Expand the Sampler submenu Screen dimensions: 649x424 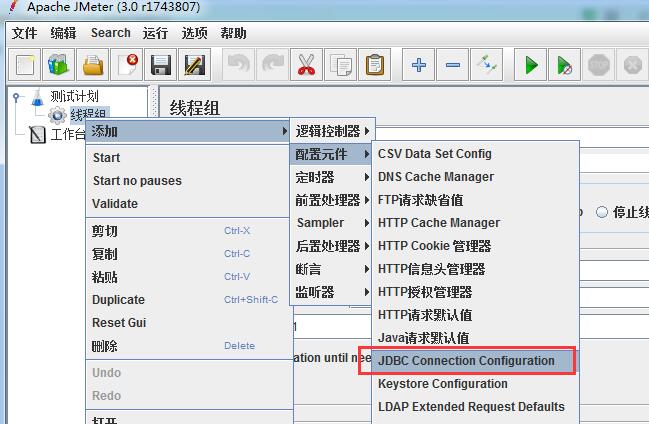pyautogui.click(x=331, y=223)
